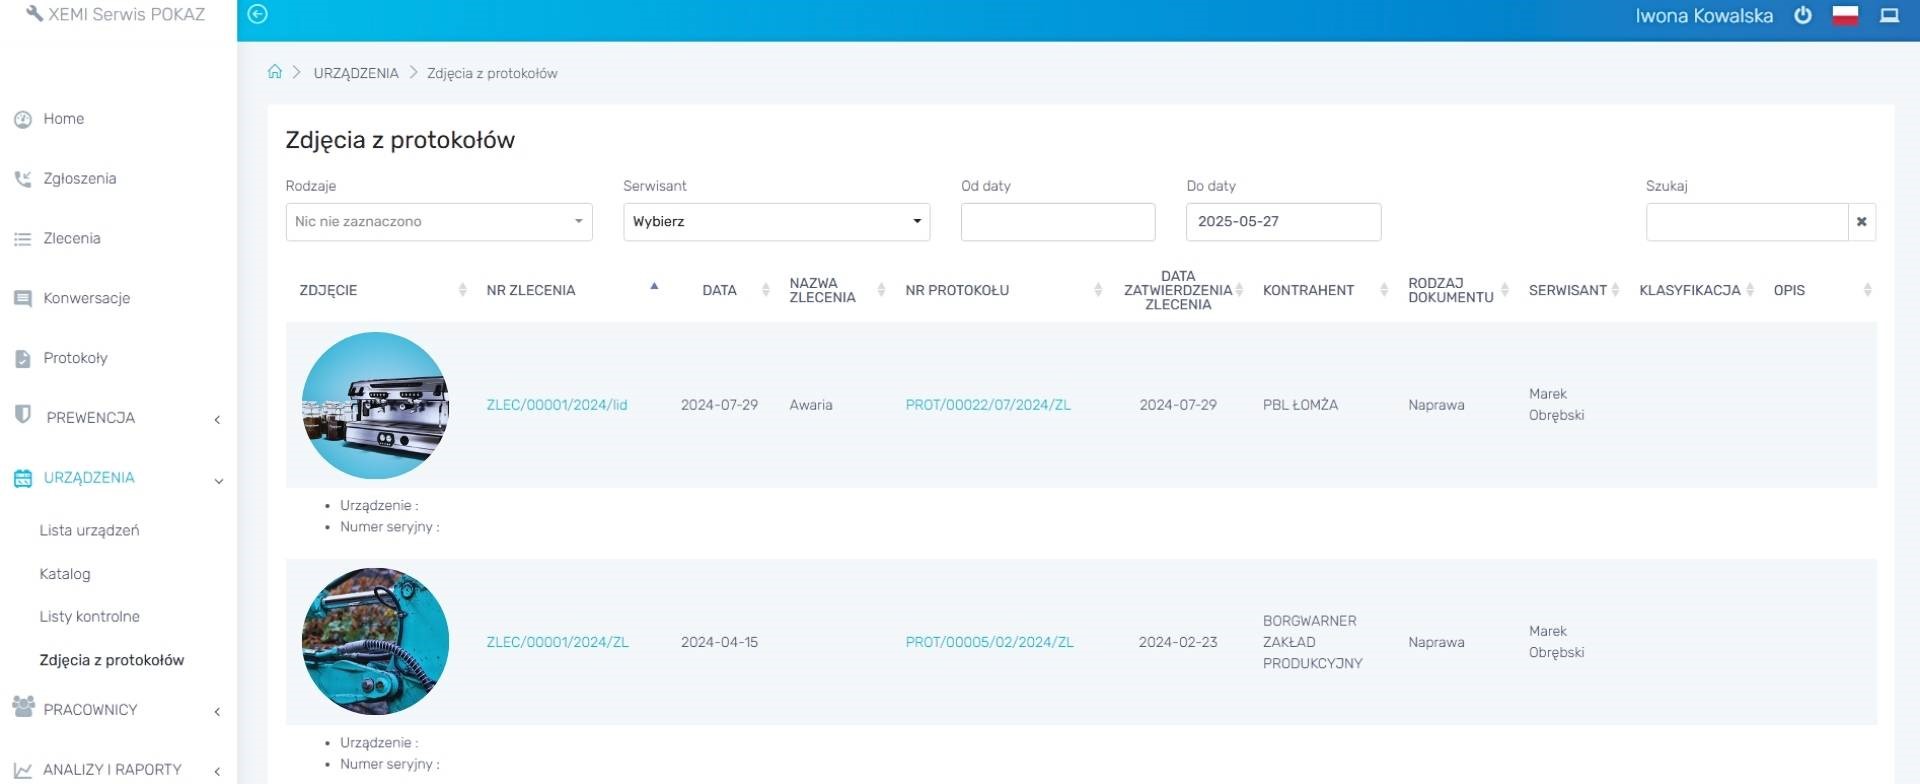This screenshot has height=784, width=1920.
Task: Collapse the URZĄDZENIA menu chevron
Action: coord(218,481)
